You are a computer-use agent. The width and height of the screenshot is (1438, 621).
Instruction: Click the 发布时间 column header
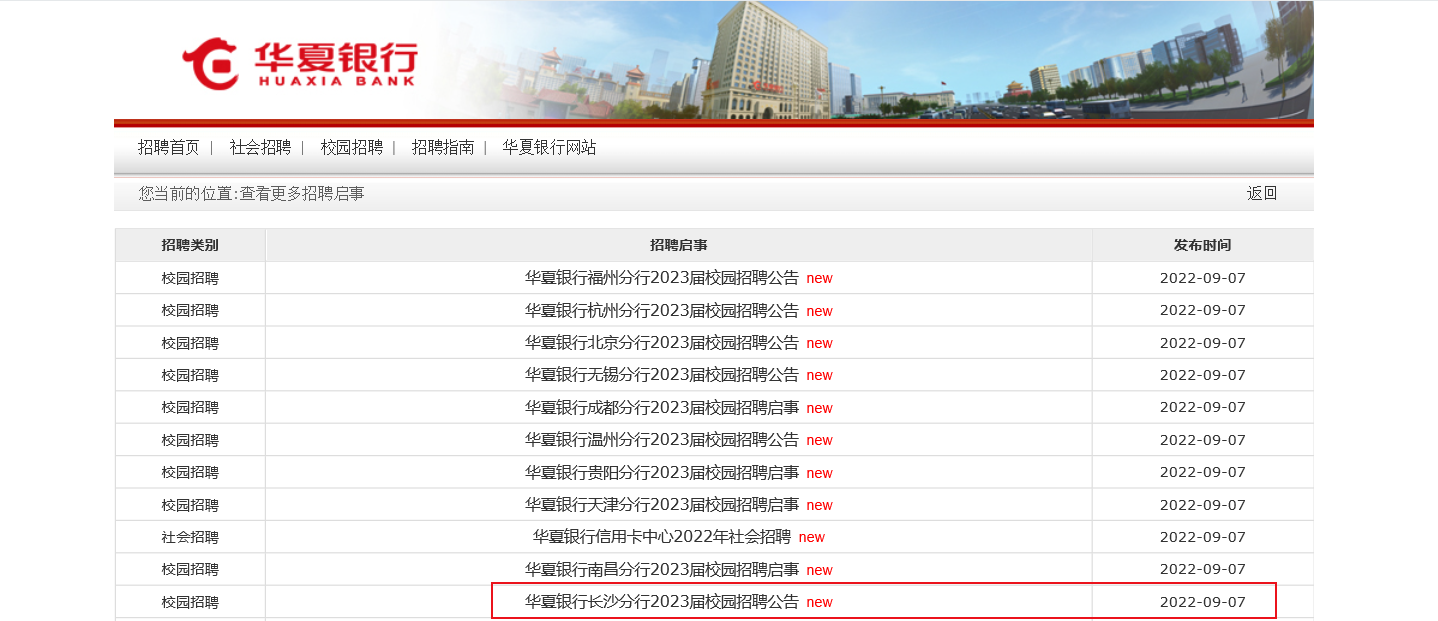pos(1203,245)
